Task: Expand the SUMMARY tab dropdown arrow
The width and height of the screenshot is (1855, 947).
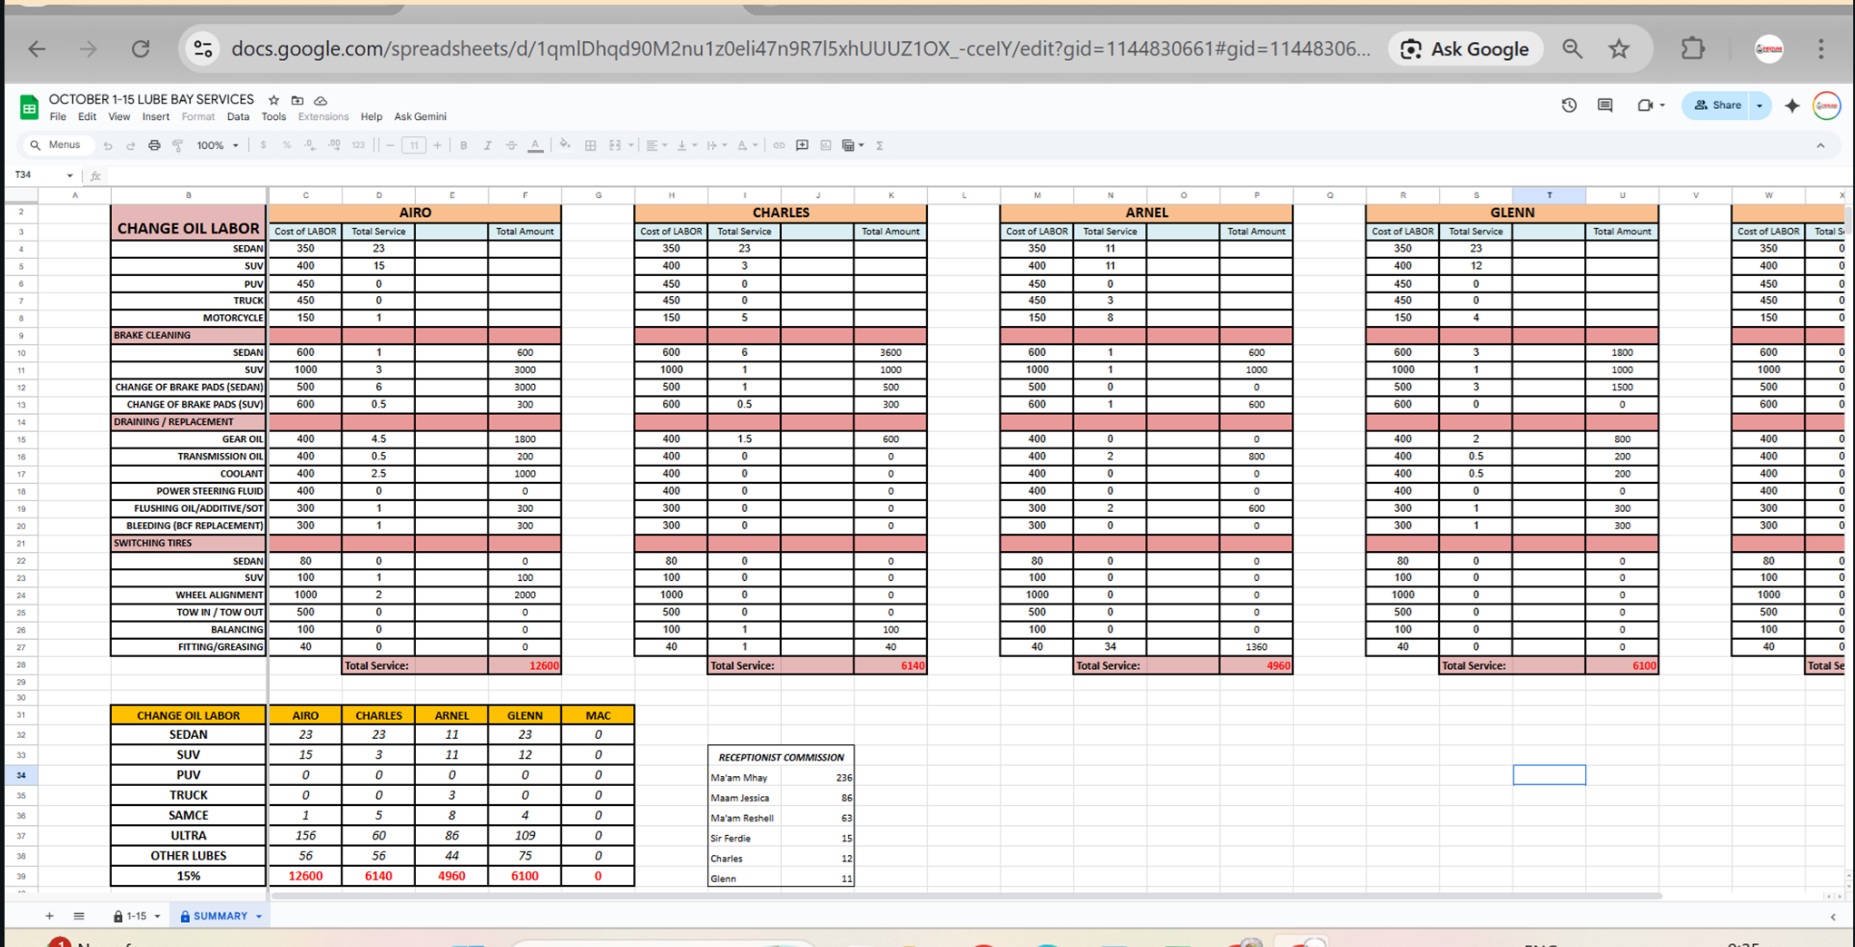Action: coord(259,916)
